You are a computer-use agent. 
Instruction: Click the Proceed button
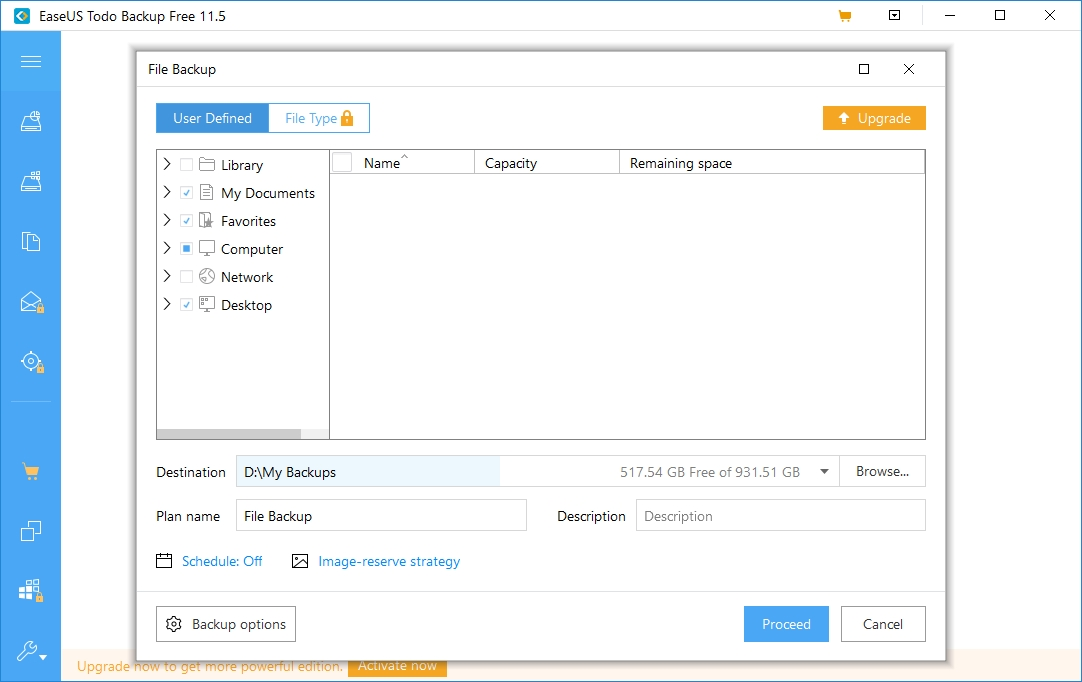pos(786,624)
